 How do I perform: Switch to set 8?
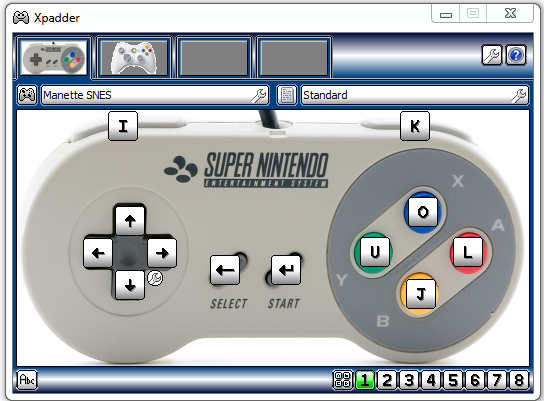tap(519, 380)
